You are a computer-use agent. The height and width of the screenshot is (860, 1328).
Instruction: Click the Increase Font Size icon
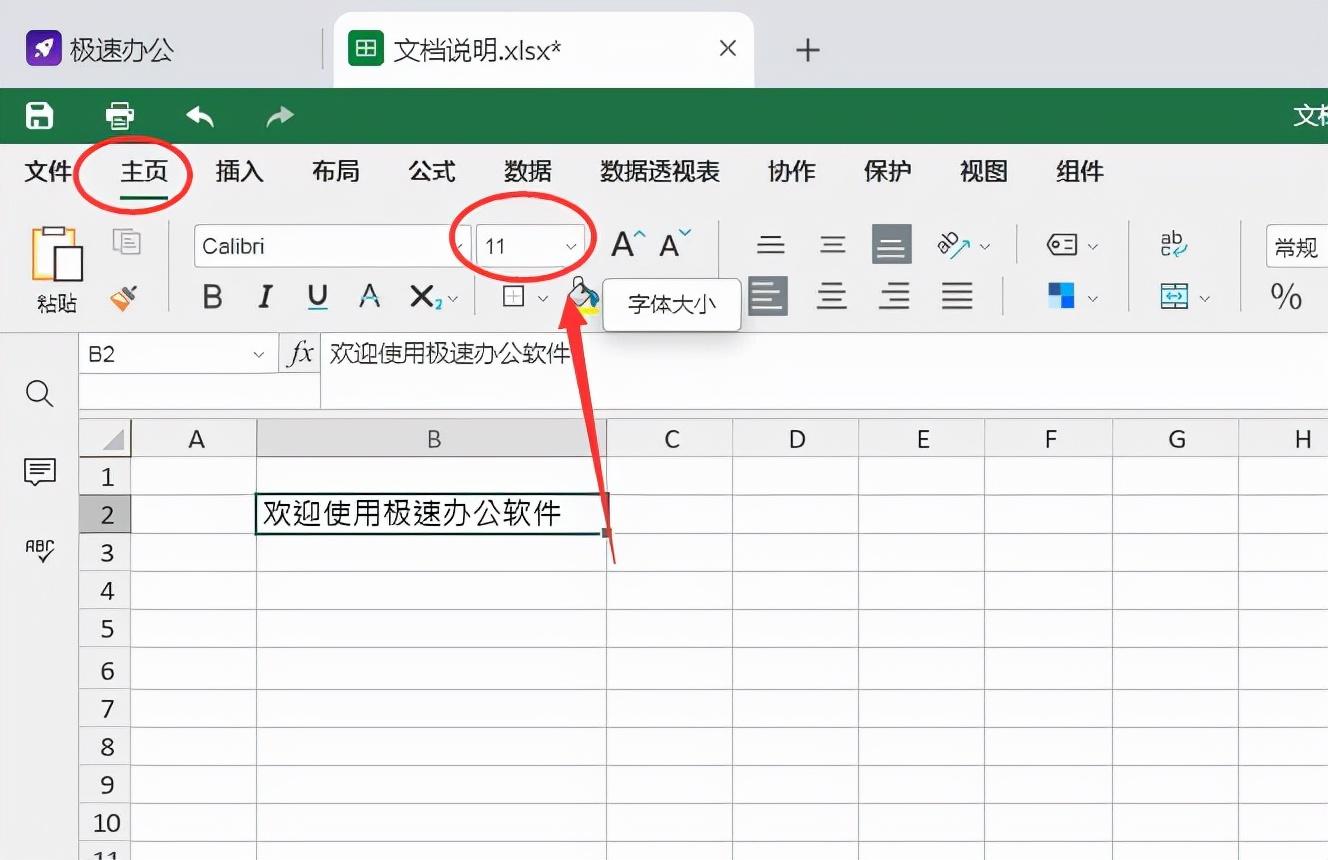[x=628, y=245]
